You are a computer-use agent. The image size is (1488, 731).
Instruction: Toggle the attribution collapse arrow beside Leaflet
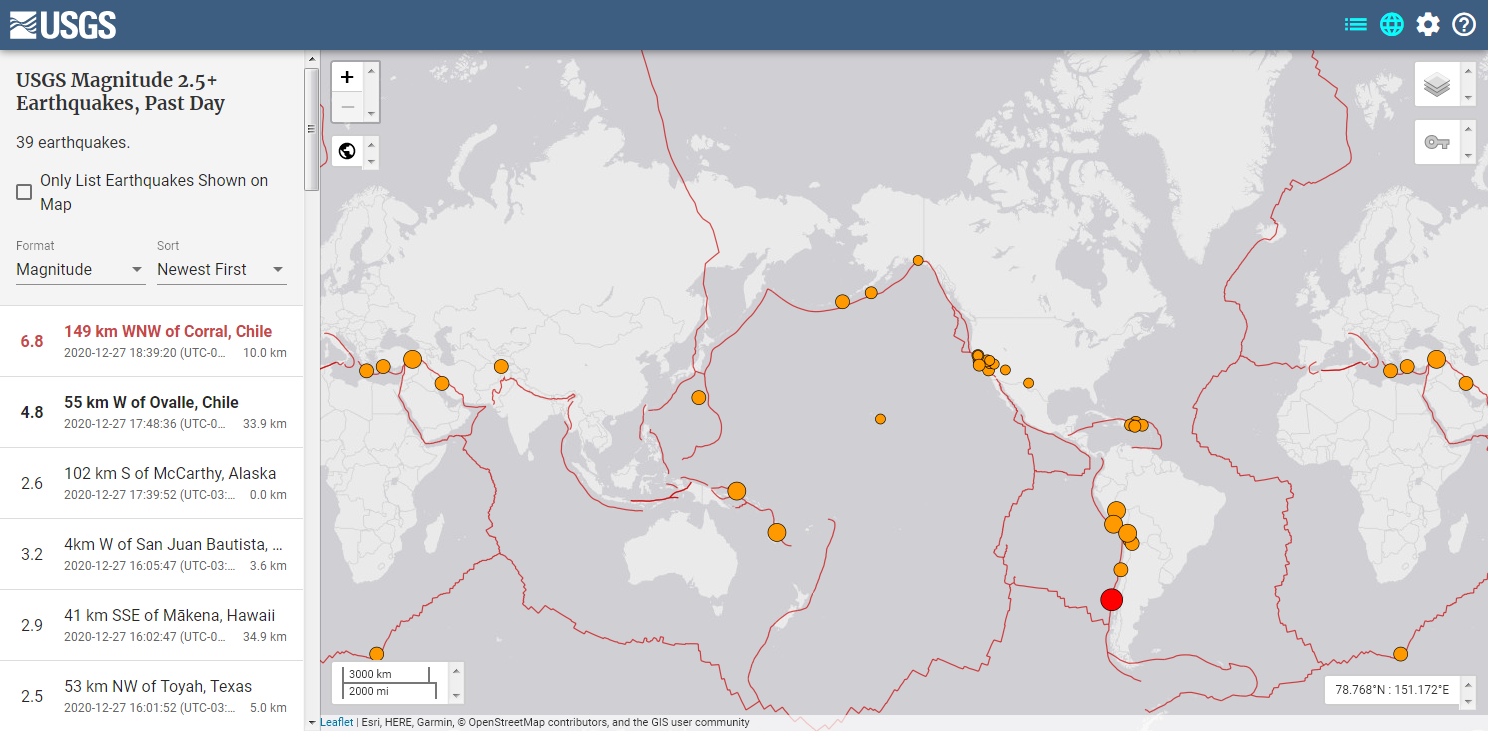[x=312, y=723]
